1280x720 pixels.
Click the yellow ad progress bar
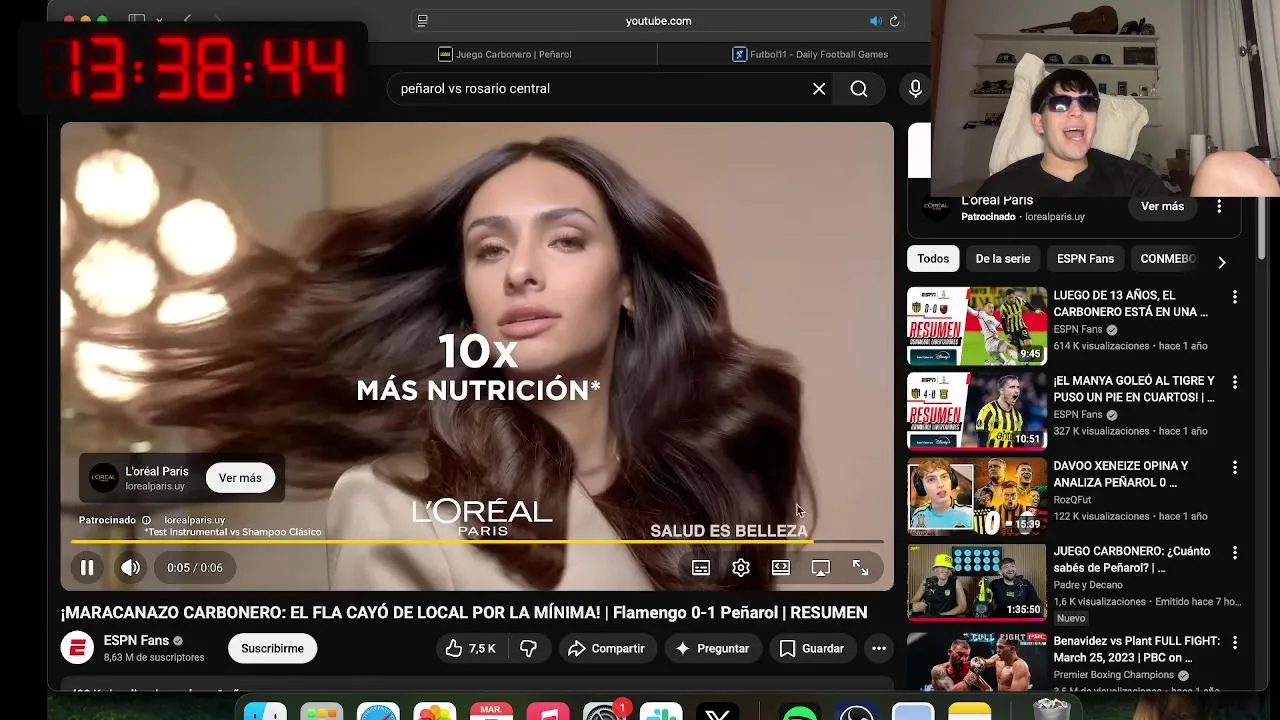click(477, 542)
